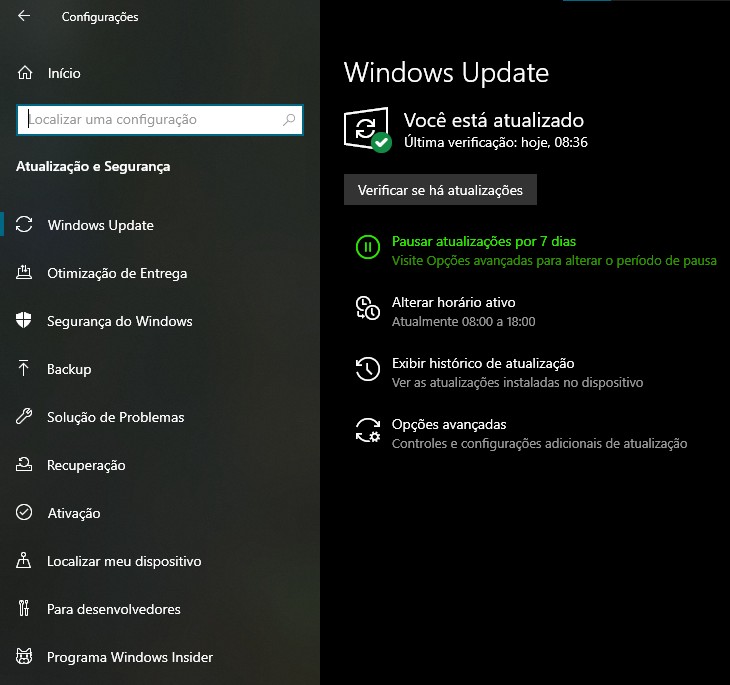Go to Início home label
This screenshot has width=730, height=685.
click(x=64, y=73)
